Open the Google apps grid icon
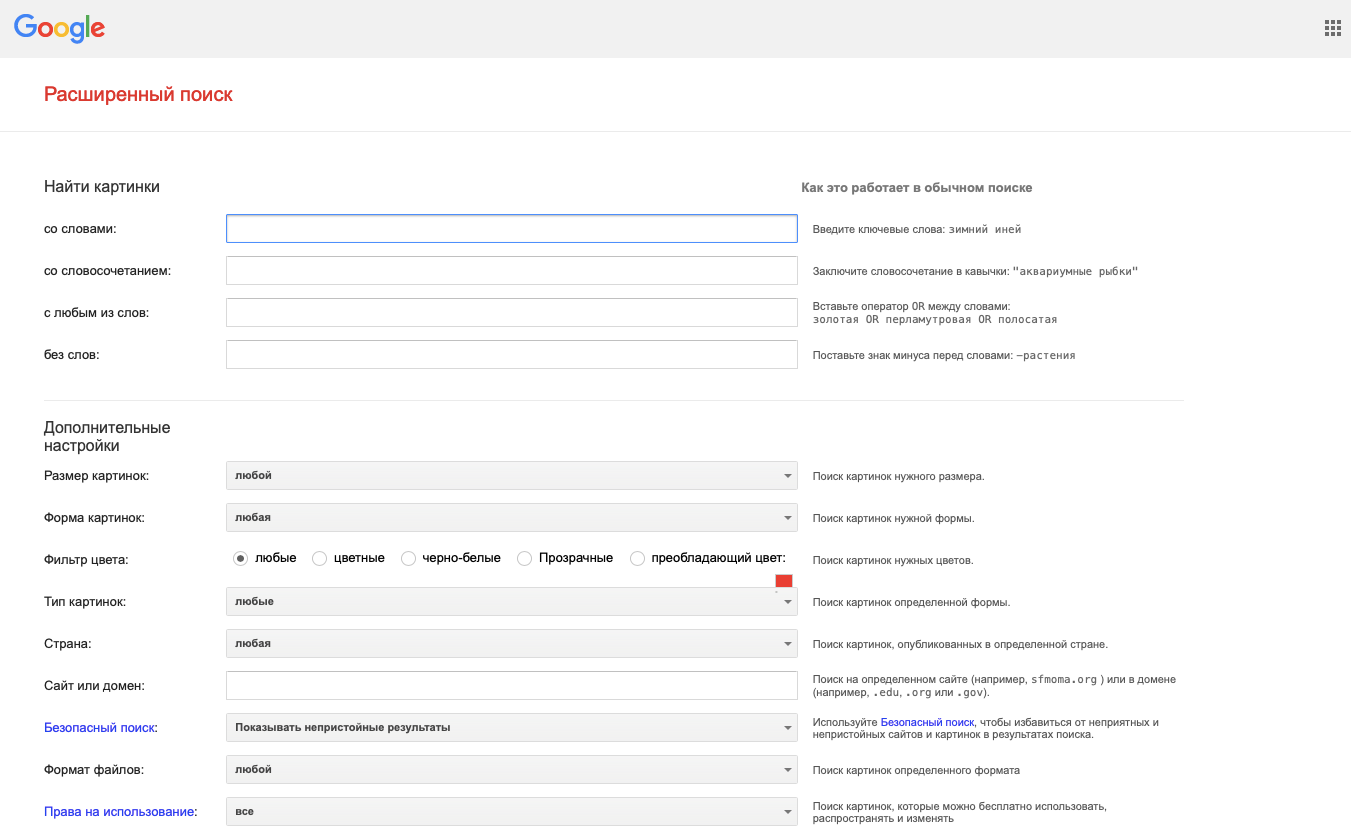 (1332, 28)
